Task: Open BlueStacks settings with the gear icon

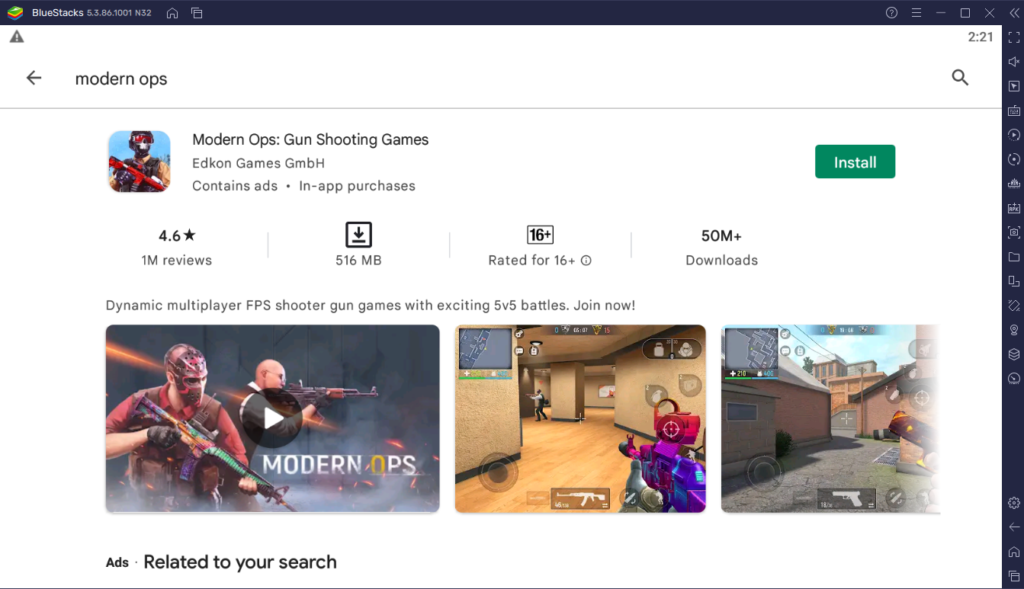Action: pos(1013,503)
